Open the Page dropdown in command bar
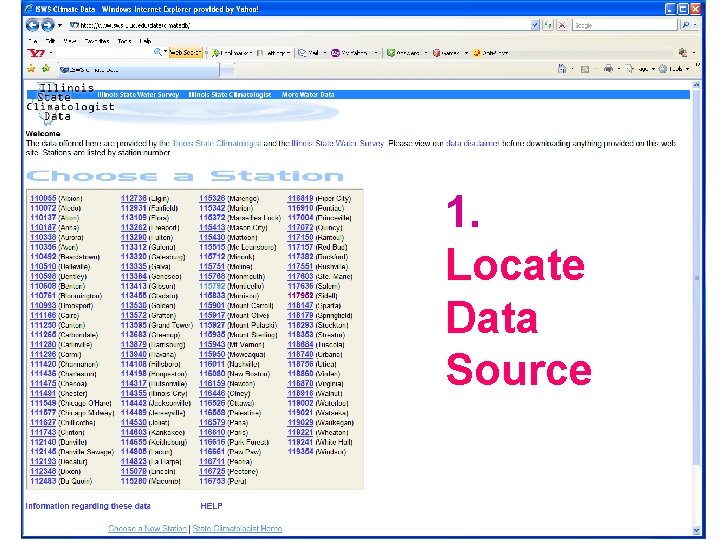Viewport: 720px width, 540px height. point(640,69)
